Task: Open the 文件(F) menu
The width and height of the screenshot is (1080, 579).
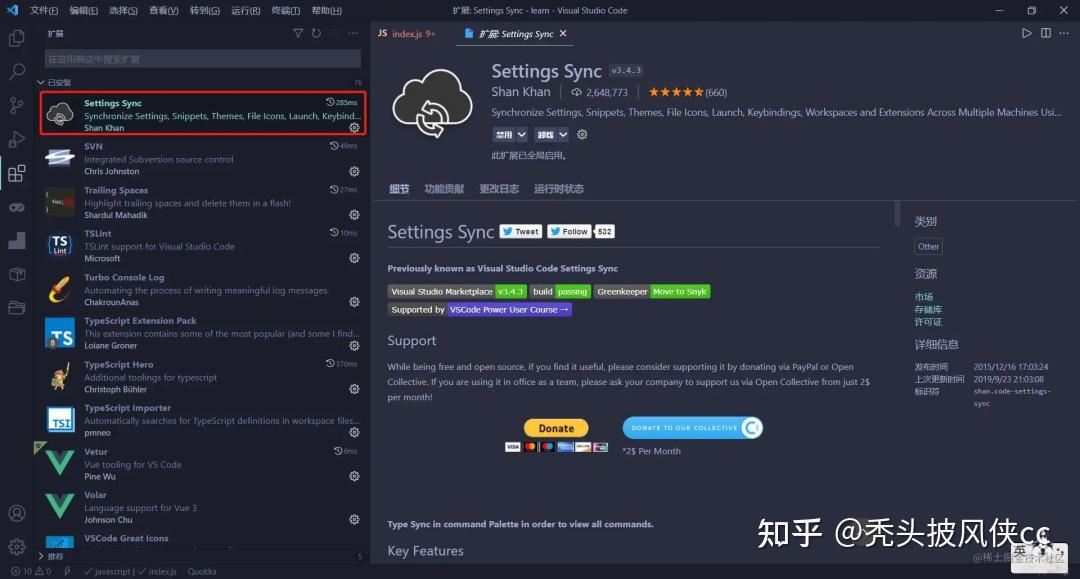Action: tap(43, 10)
